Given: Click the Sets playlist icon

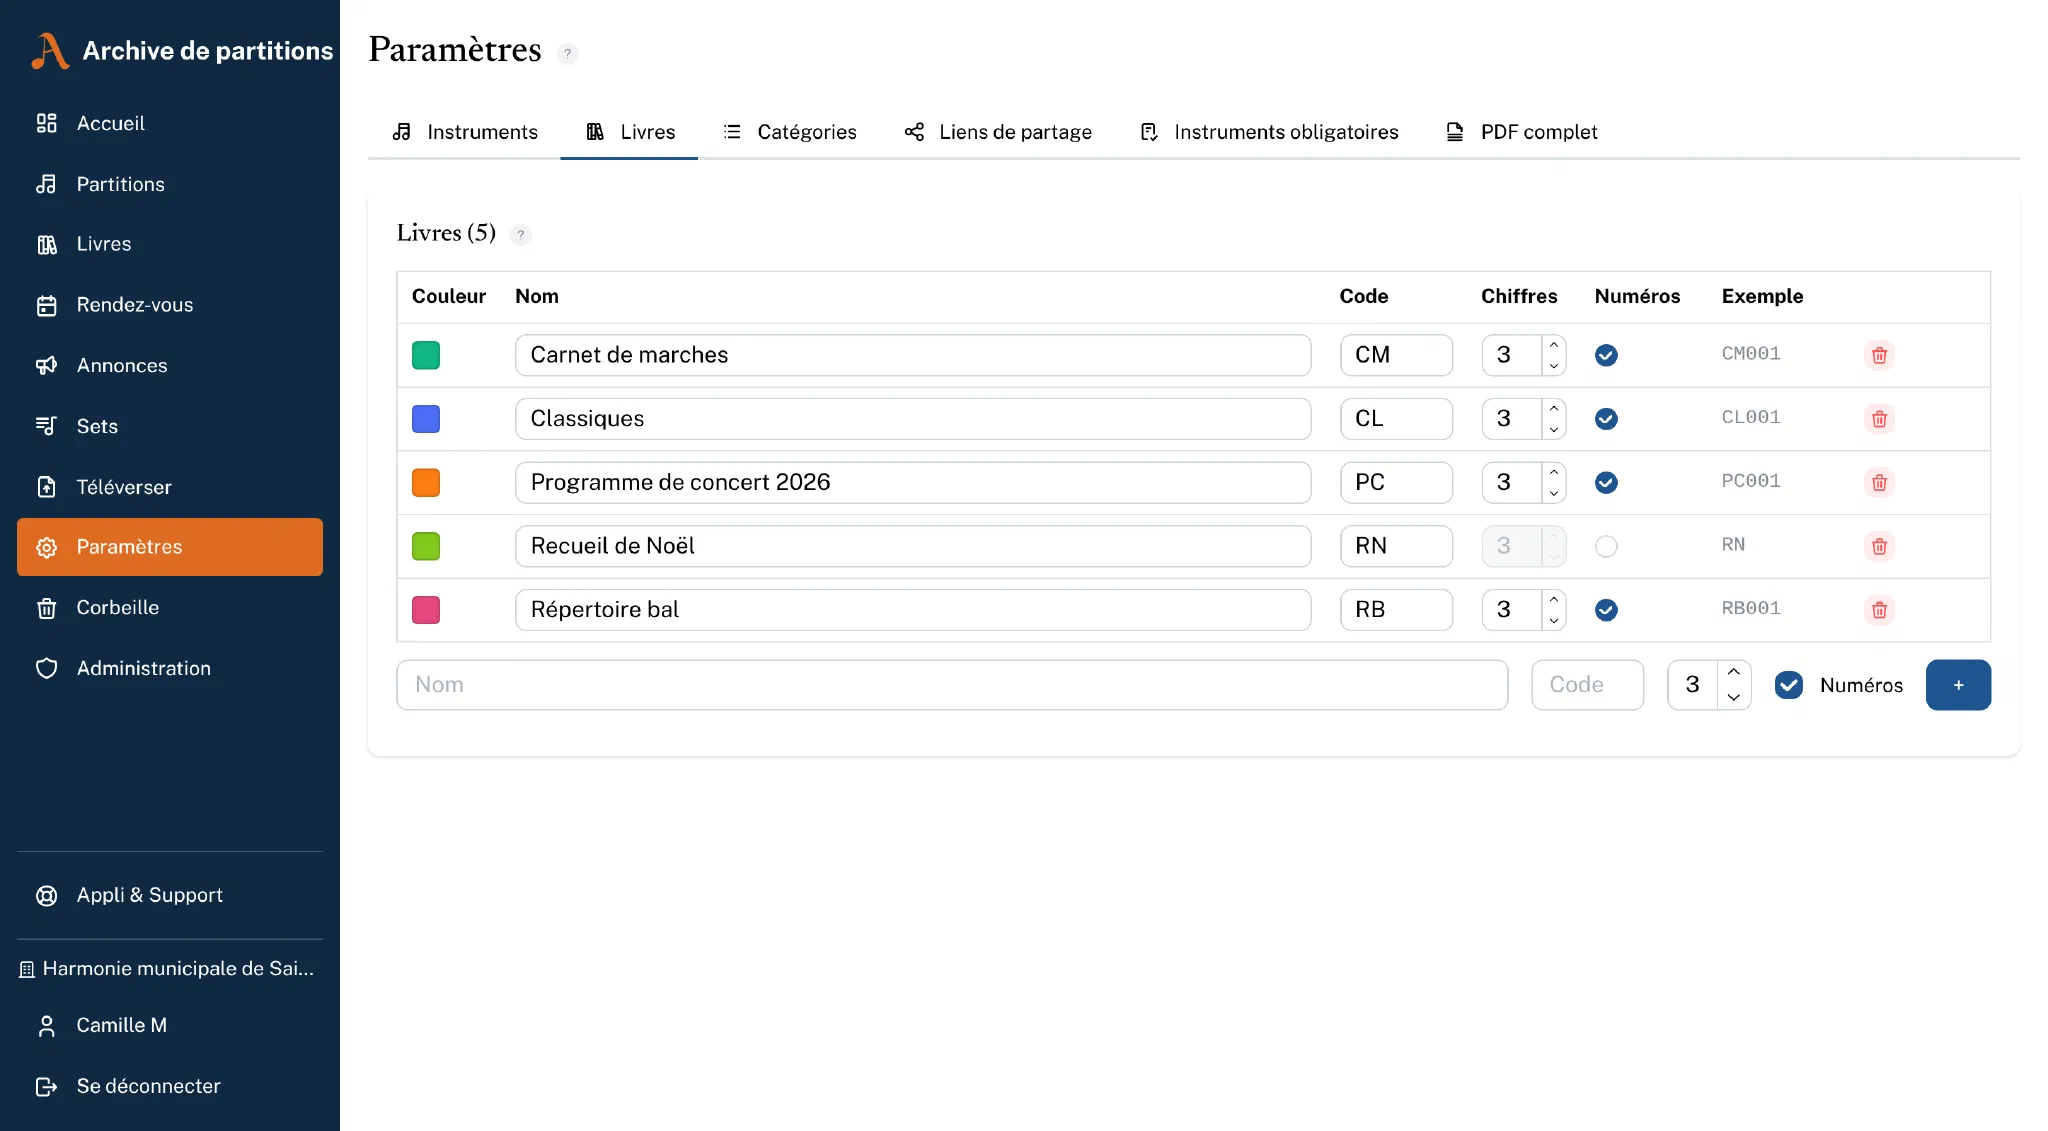Looking at the screenshot, I should (x=46, y=426).
